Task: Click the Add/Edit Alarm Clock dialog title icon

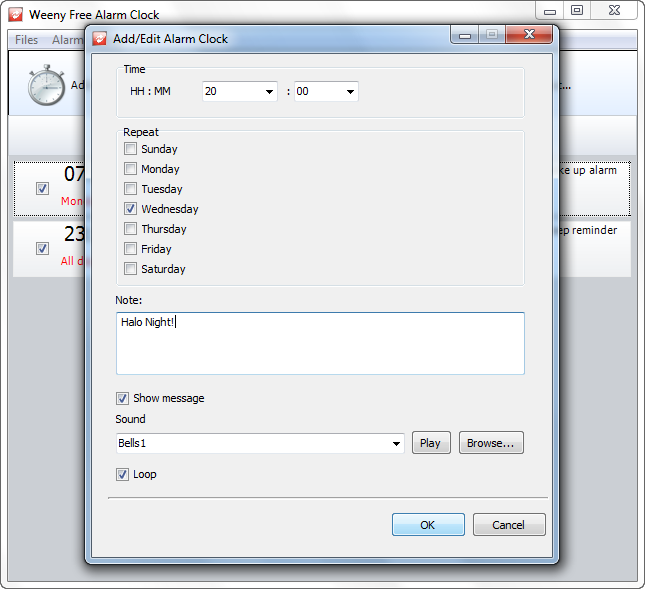Action: tap(100, 39)
